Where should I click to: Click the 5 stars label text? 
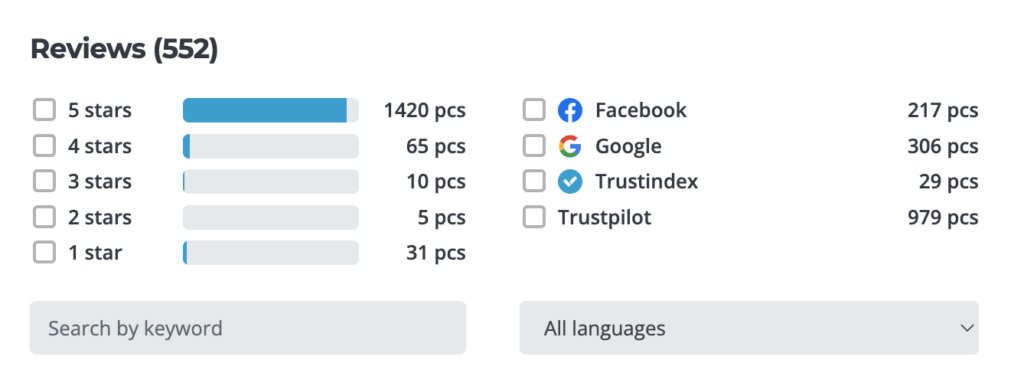coord(100,110)
